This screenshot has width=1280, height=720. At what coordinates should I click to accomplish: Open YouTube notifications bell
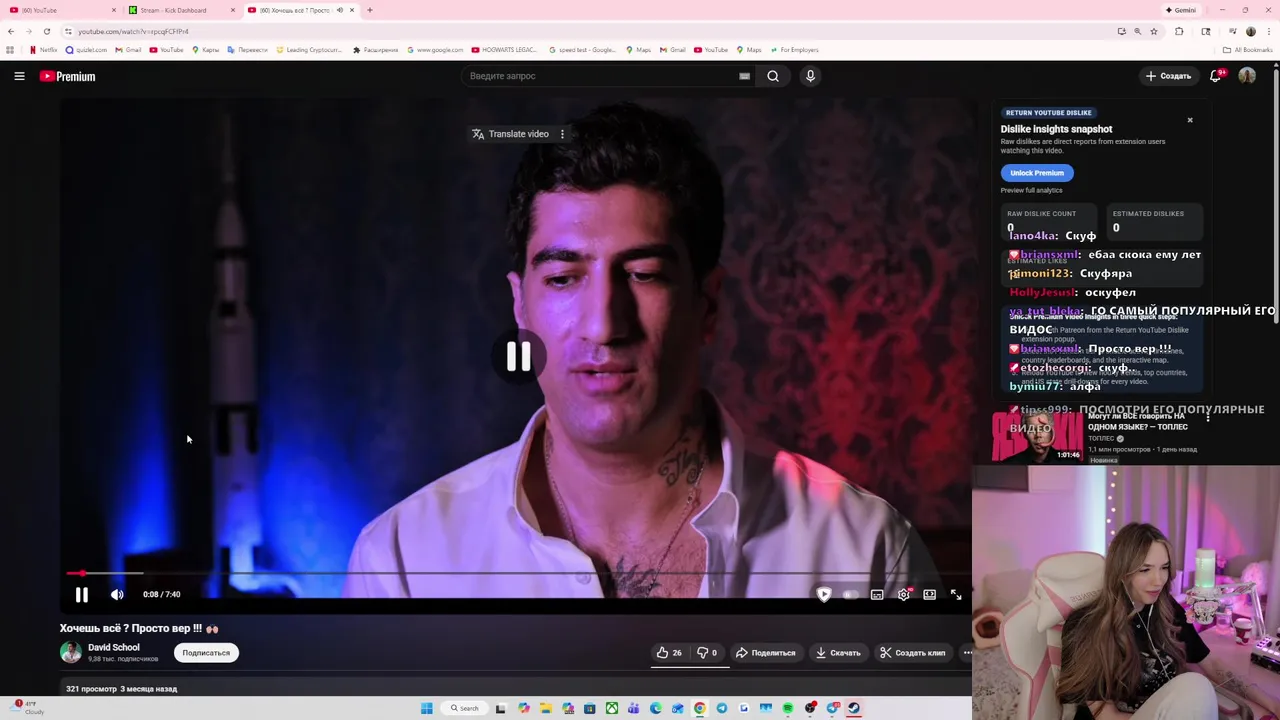click(1216, 76)
